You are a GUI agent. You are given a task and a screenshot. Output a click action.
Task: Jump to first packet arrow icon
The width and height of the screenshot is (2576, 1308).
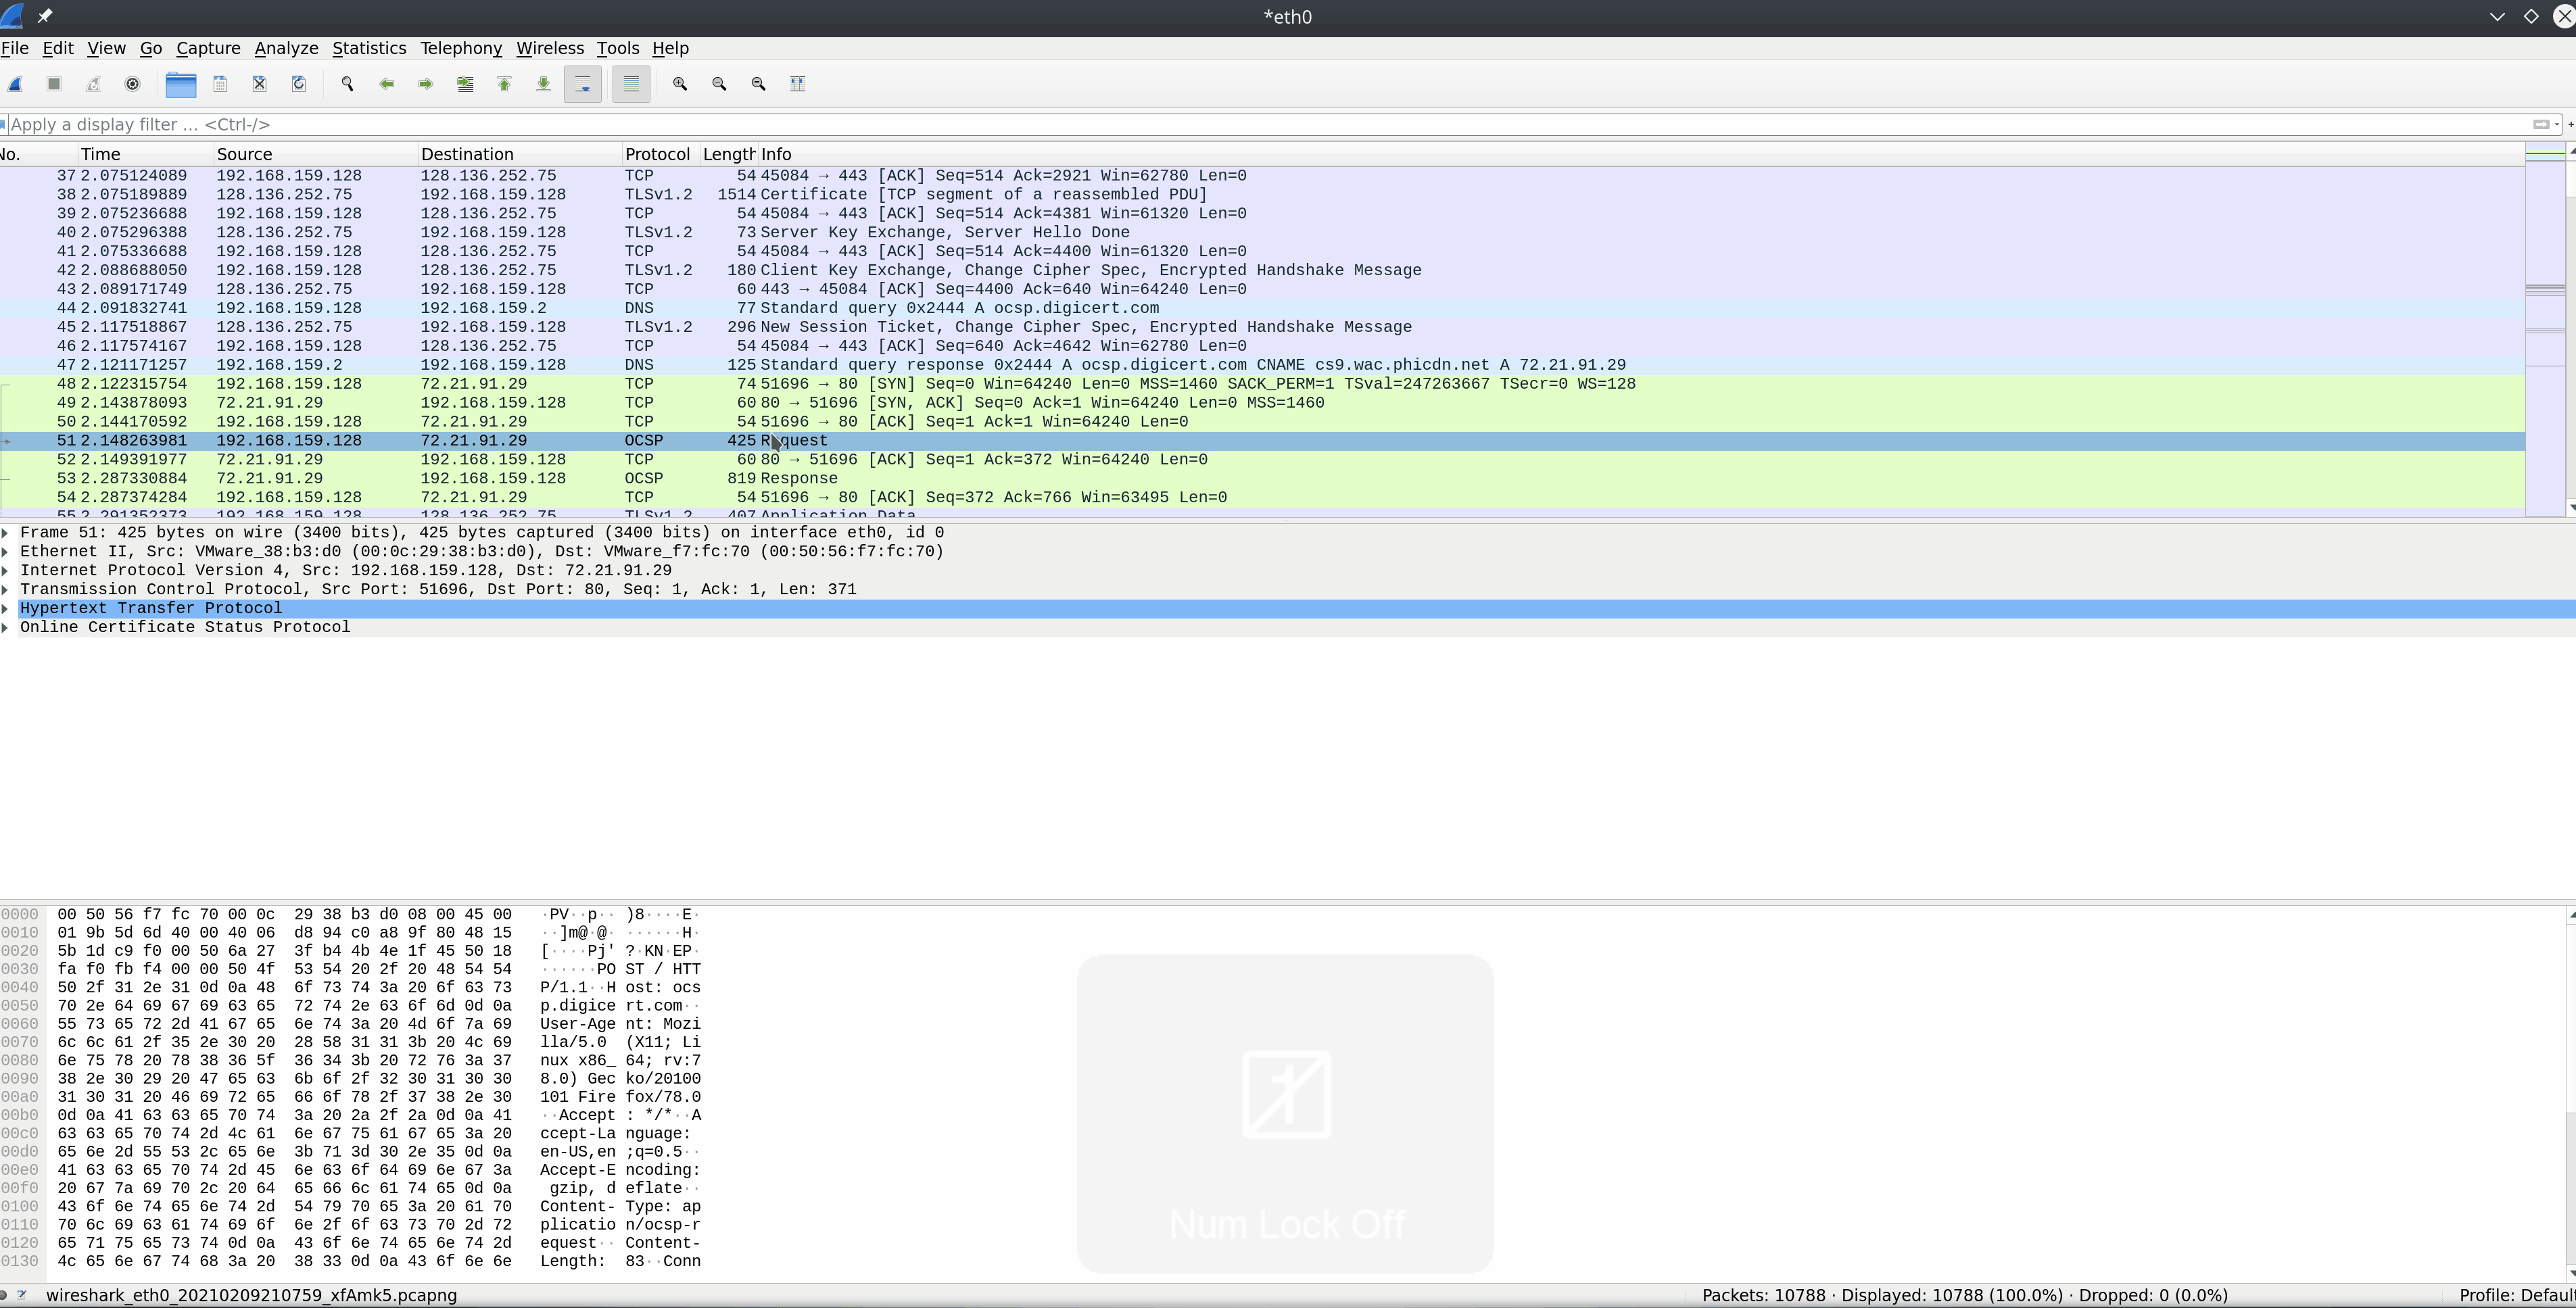pos(504,84)
